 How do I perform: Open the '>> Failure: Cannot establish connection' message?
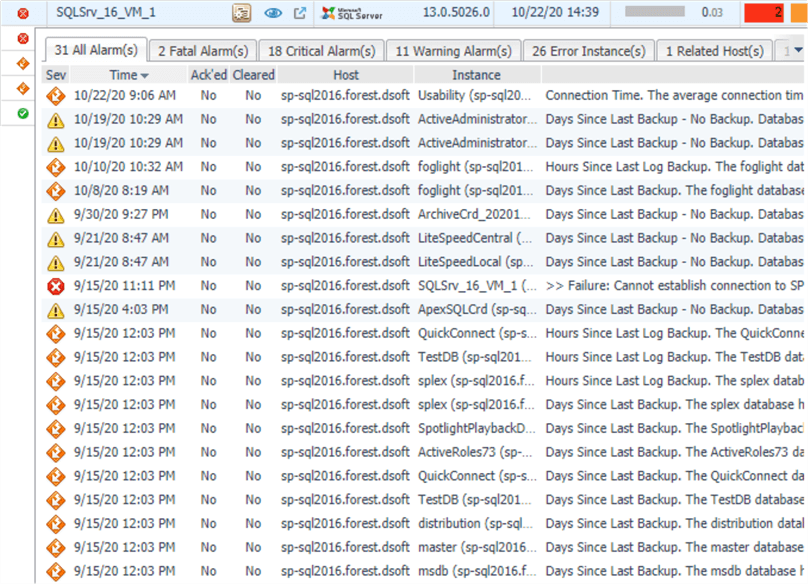(675, 286)
